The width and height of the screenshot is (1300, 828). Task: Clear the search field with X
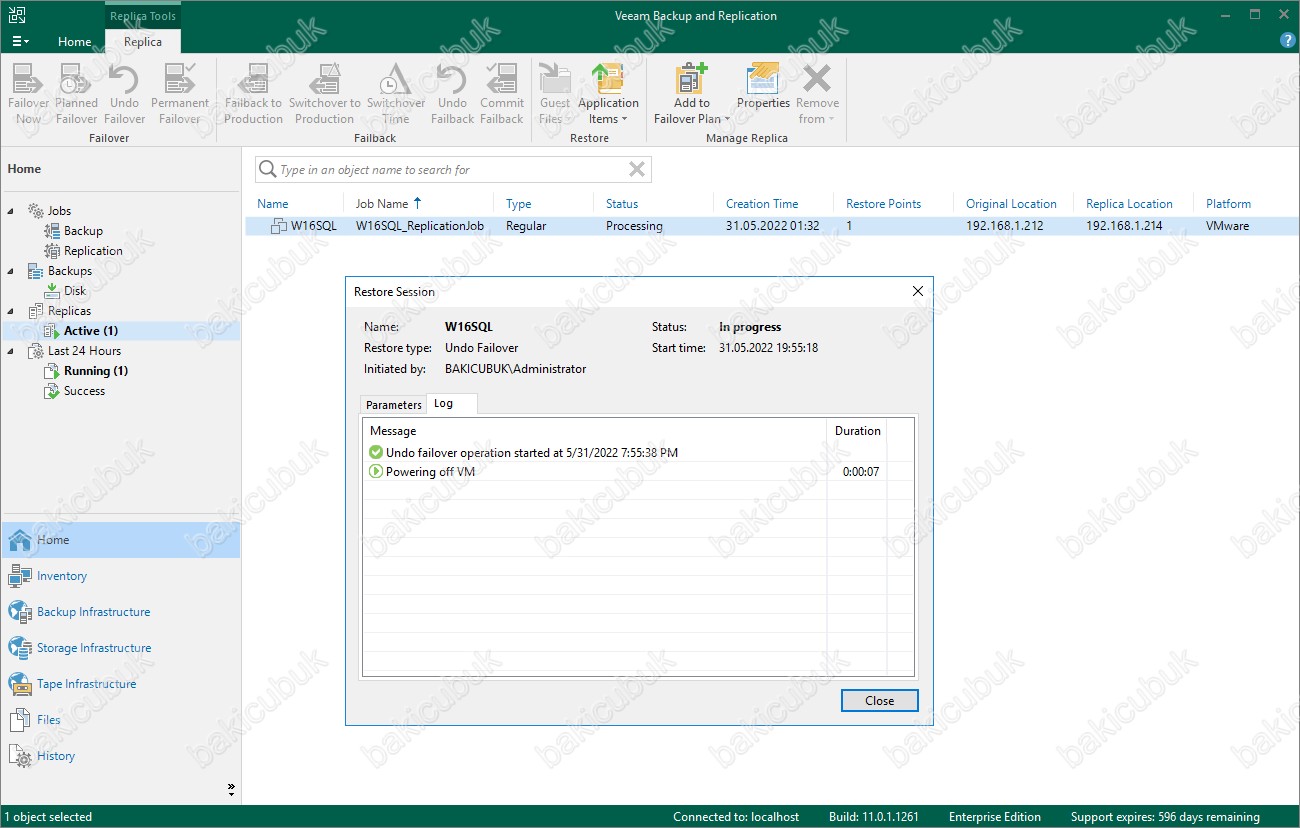(x=636, y=169)
